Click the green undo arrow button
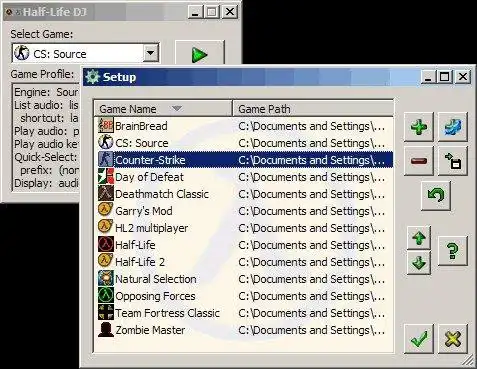Screen dimensions: 477x369 click(436, 196)
